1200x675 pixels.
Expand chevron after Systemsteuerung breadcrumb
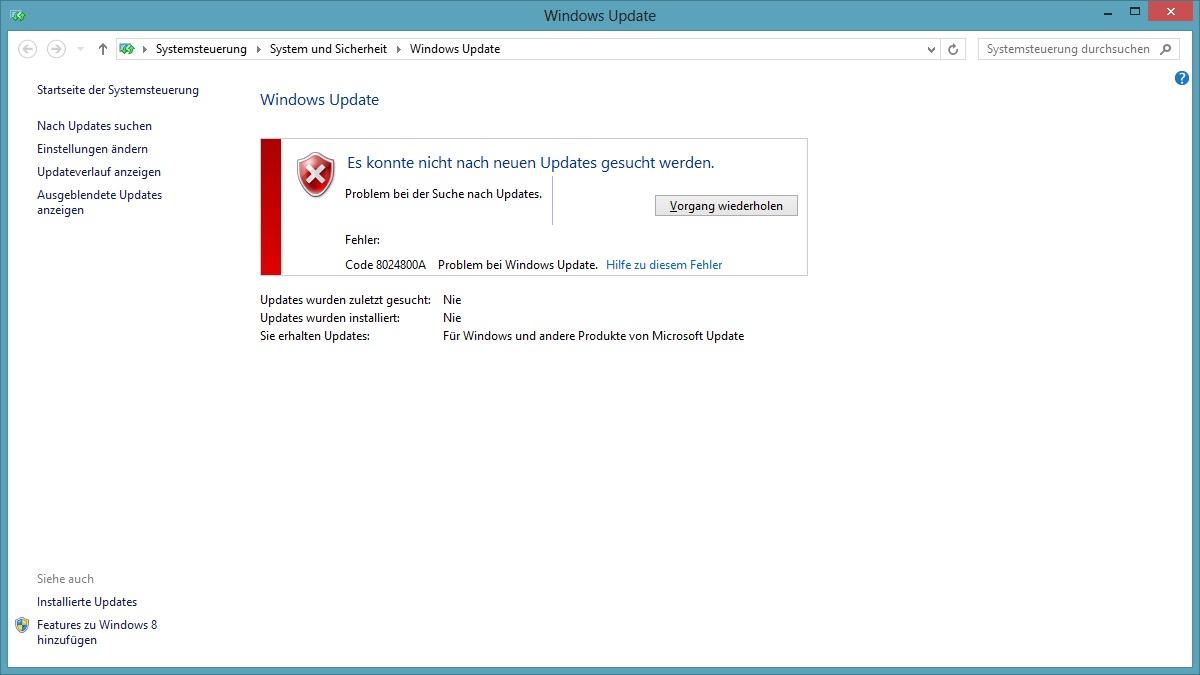click(x=258, y=49)
